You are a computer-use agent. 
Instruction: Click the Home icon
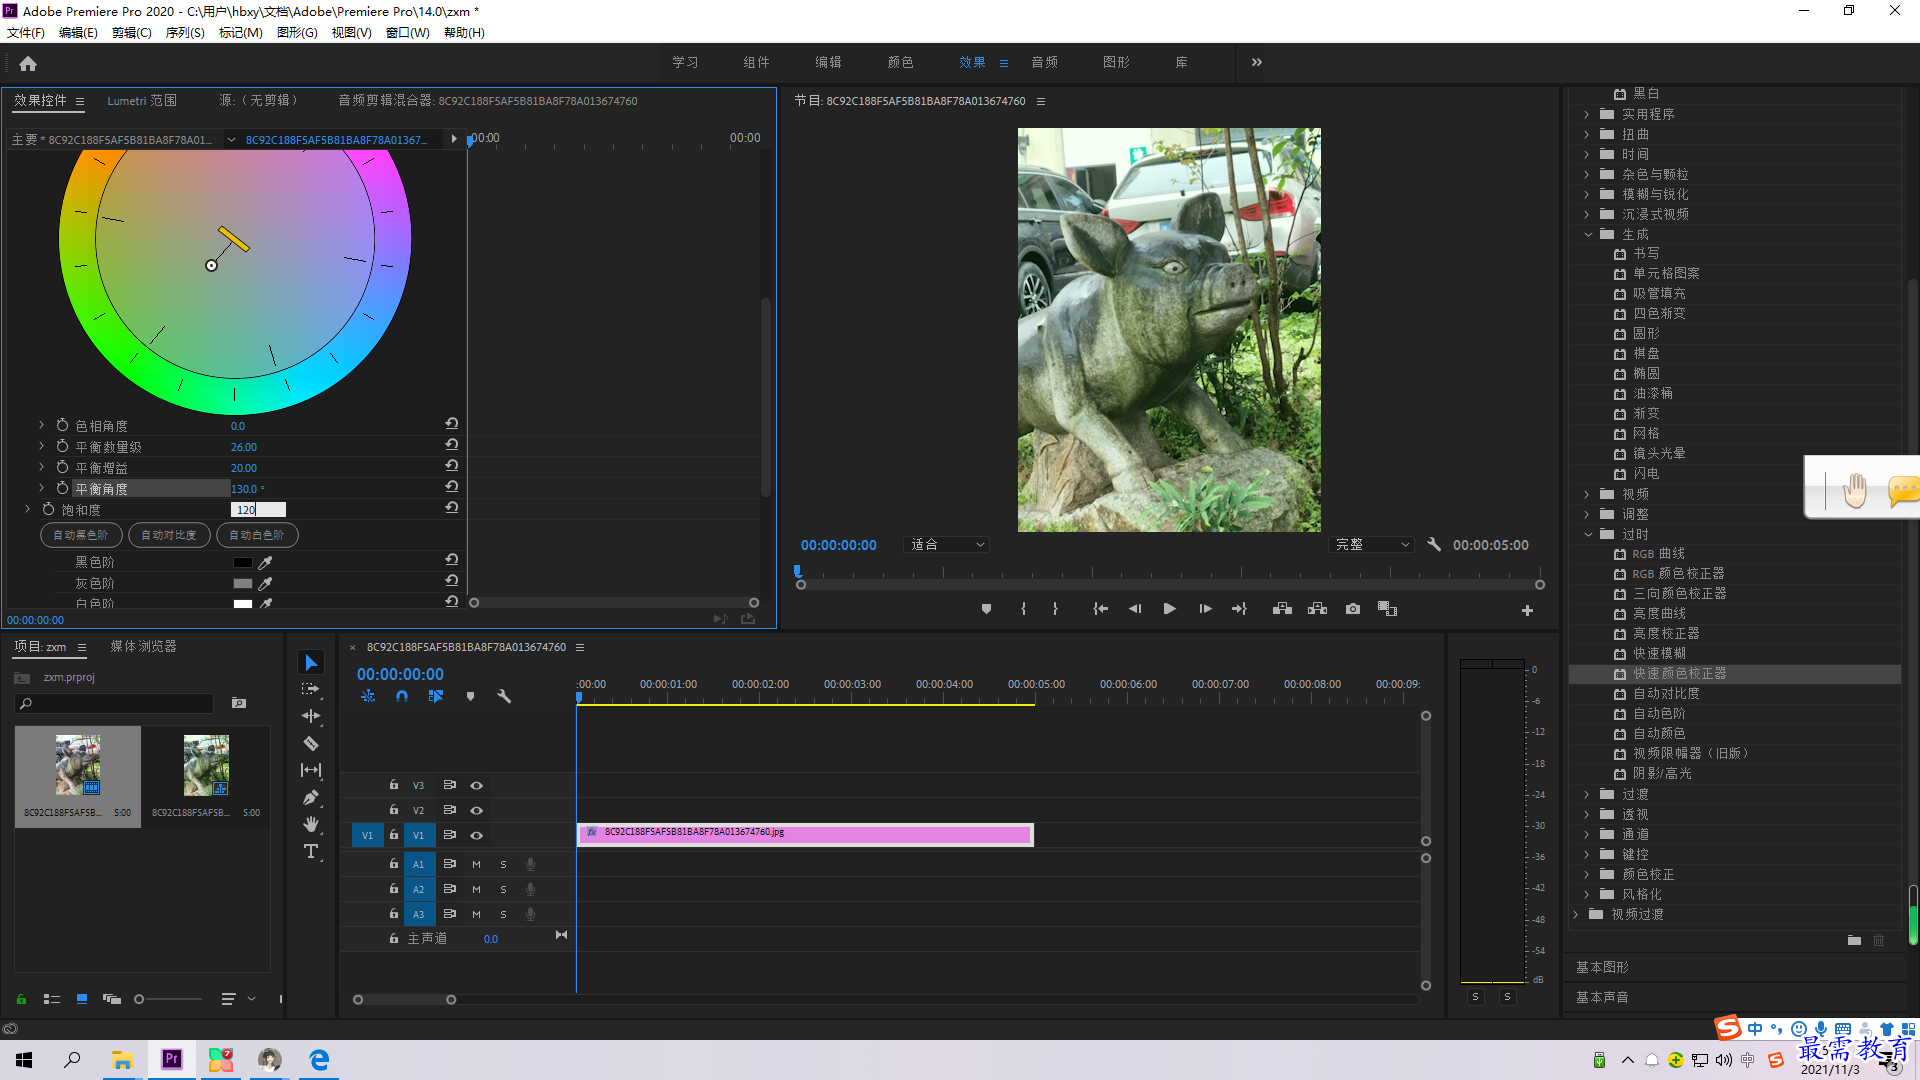pos(28,63)
